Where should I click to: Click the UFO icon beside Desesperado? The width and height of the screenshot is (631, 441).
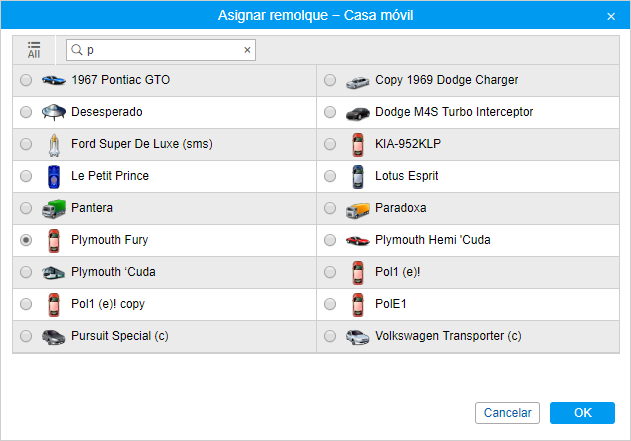click(x=53, y=112)
